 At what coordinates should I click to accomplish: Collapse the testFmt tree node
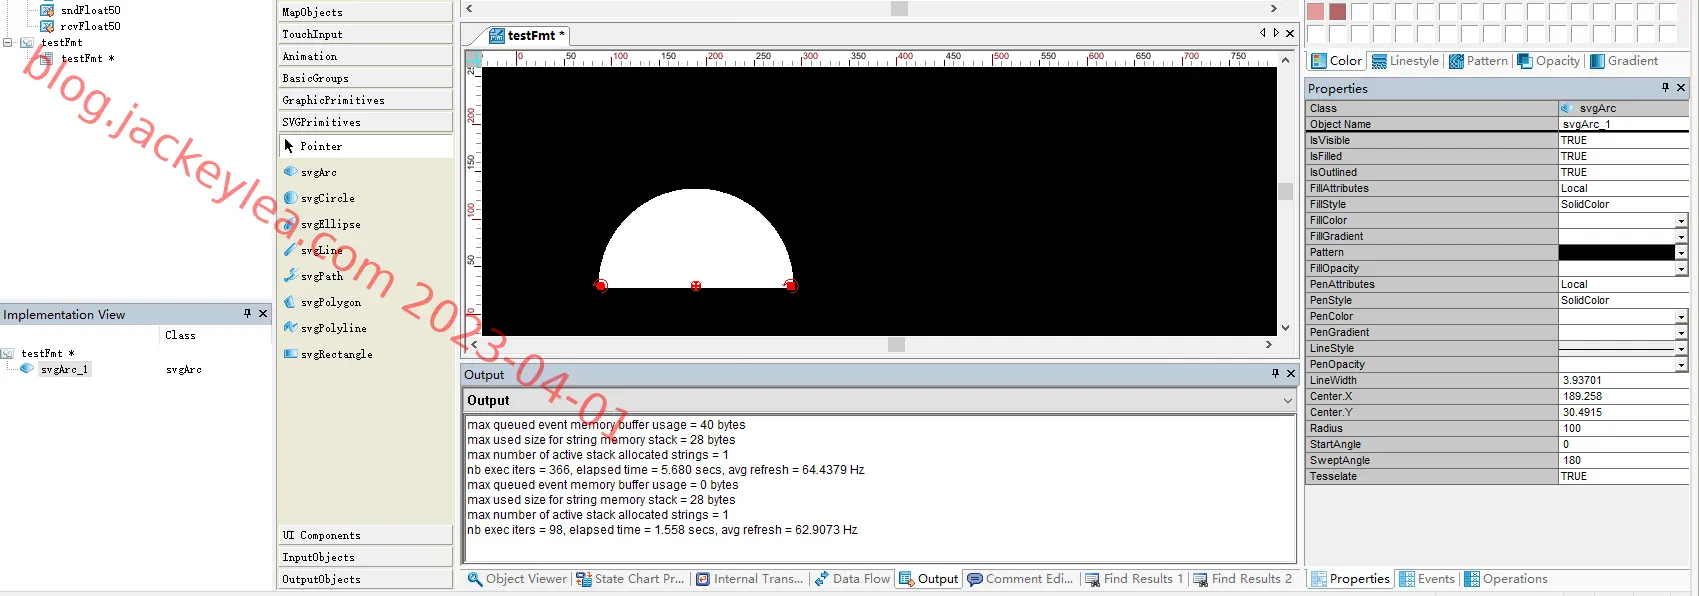[x=8, y=42]
